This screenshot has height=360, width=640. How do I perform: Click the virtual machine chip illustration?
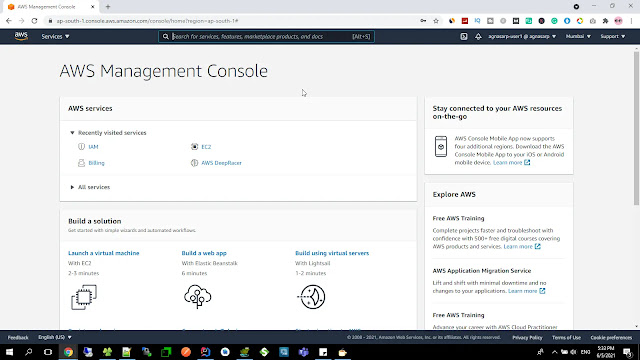pyautogui.click(x=84, y=297)
